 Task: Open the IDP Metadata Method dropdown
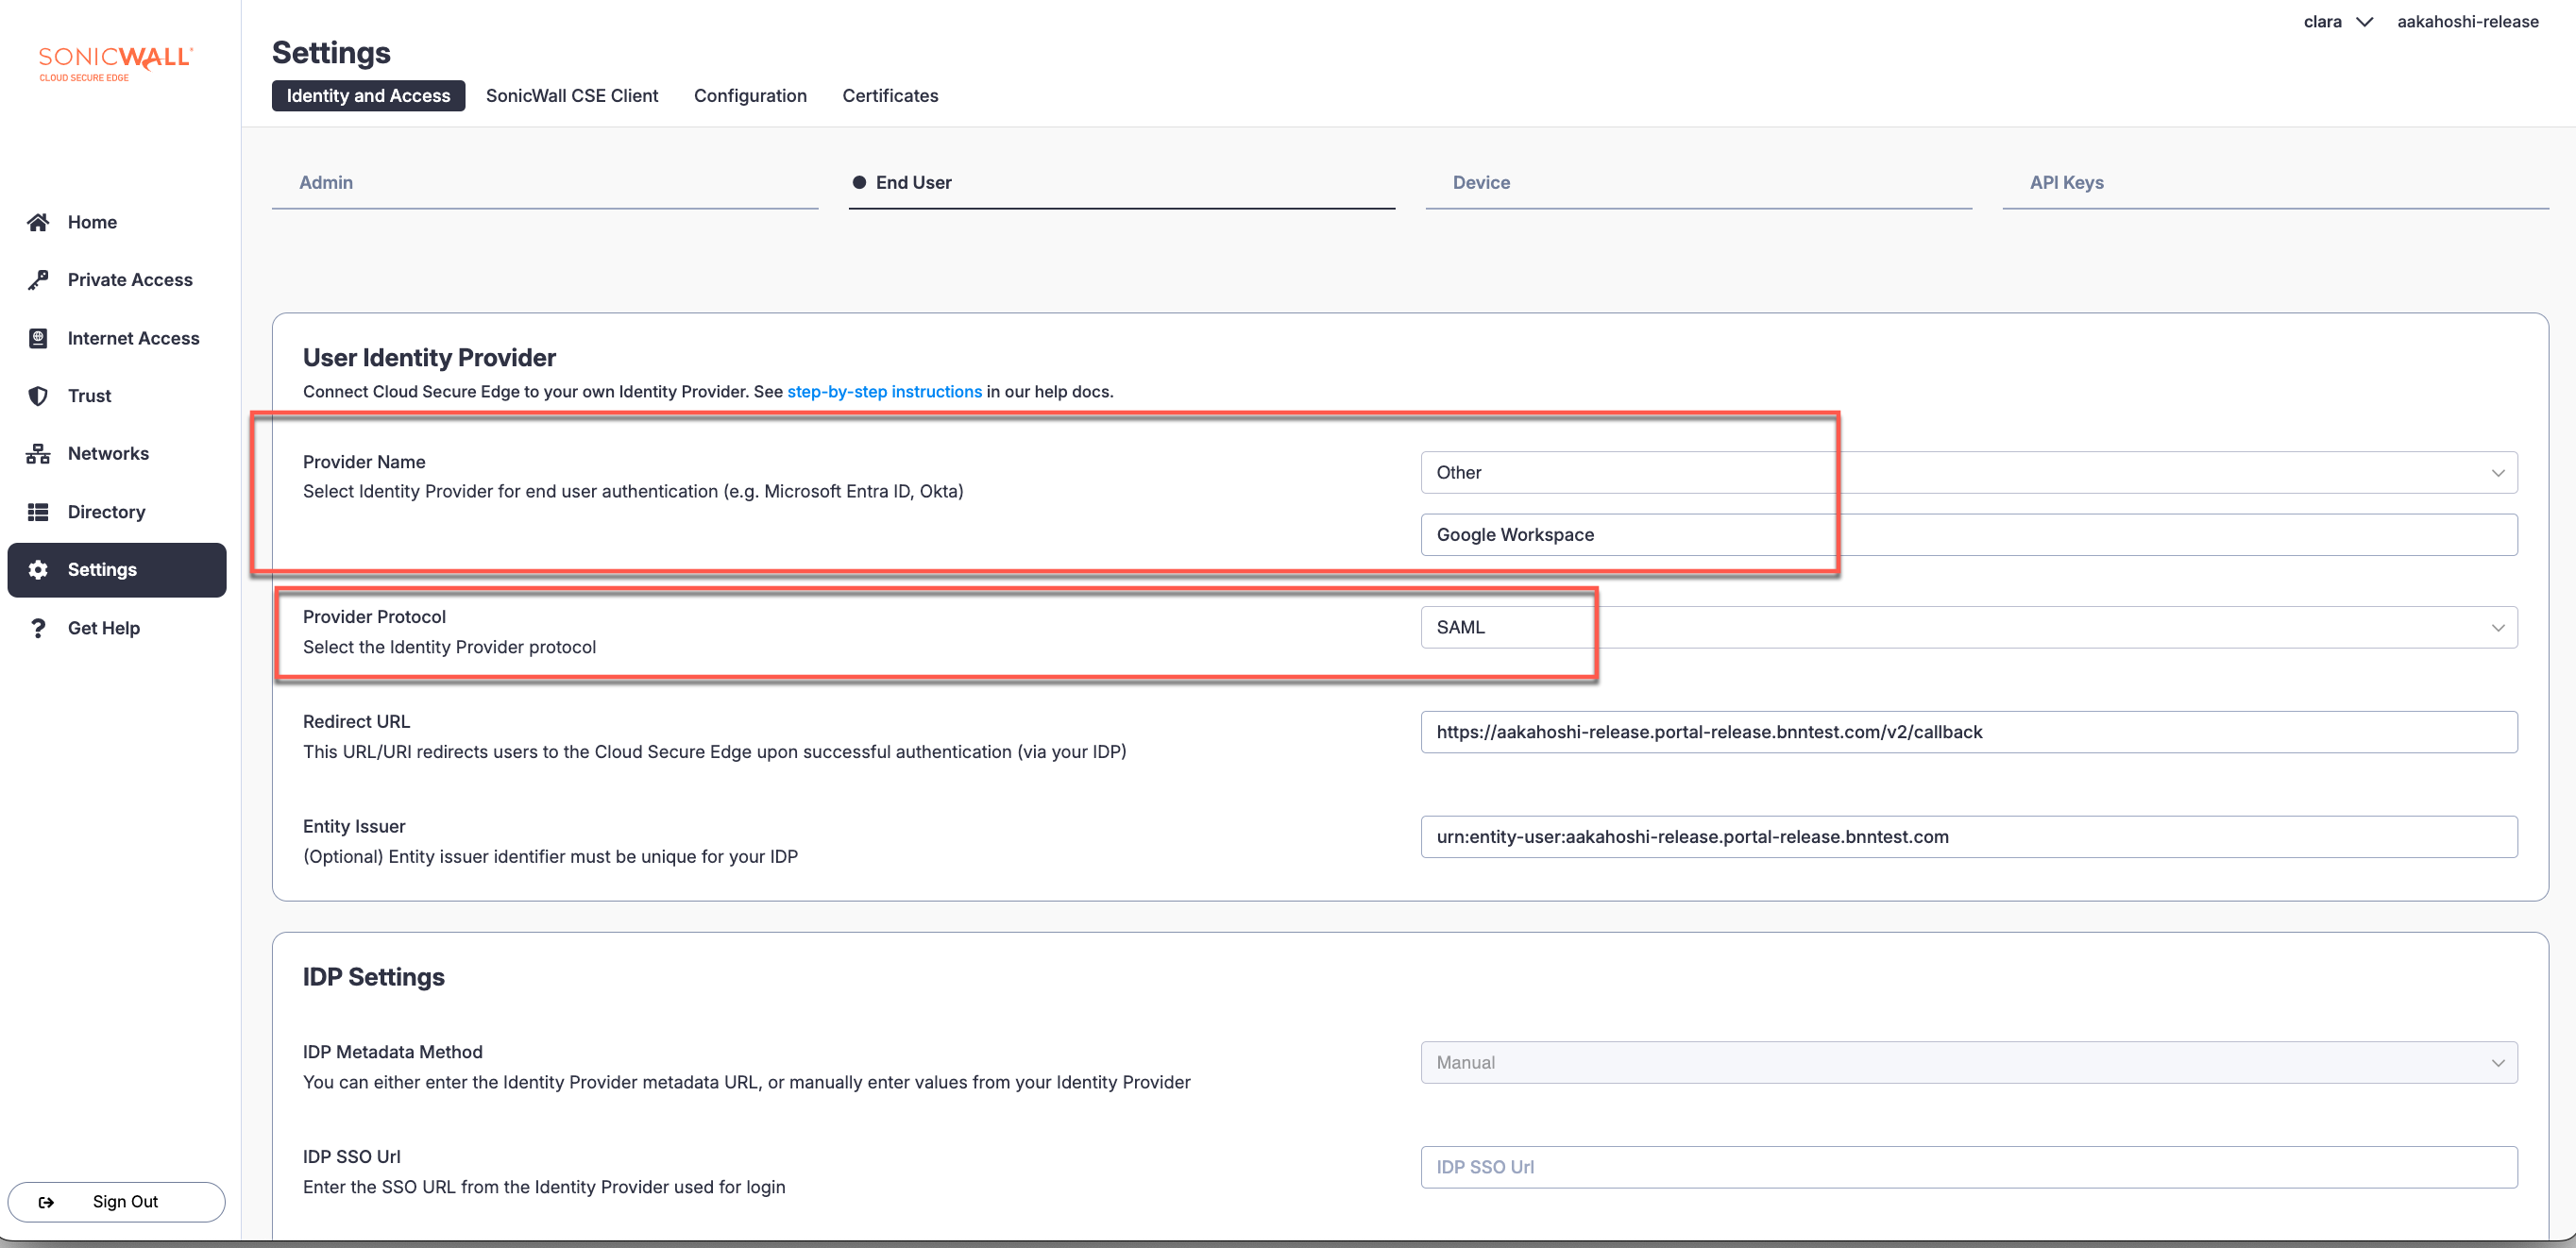click(x=1968, y=1063)
